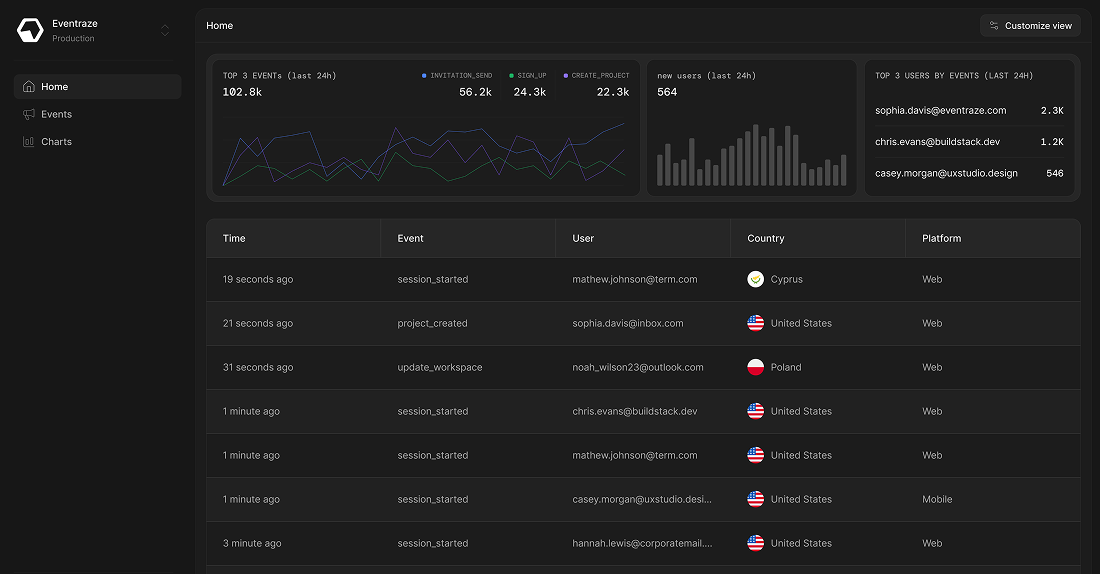
Task: Click the Cyprus country label
Action: pos(786,279)
